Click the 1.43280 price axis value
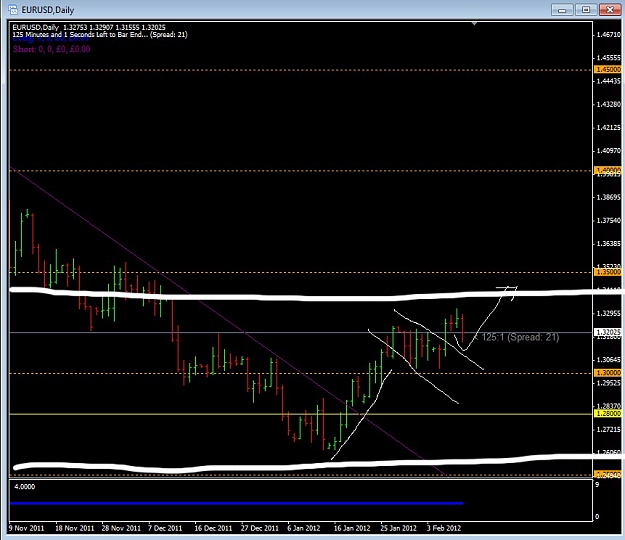 coord(608,104)
